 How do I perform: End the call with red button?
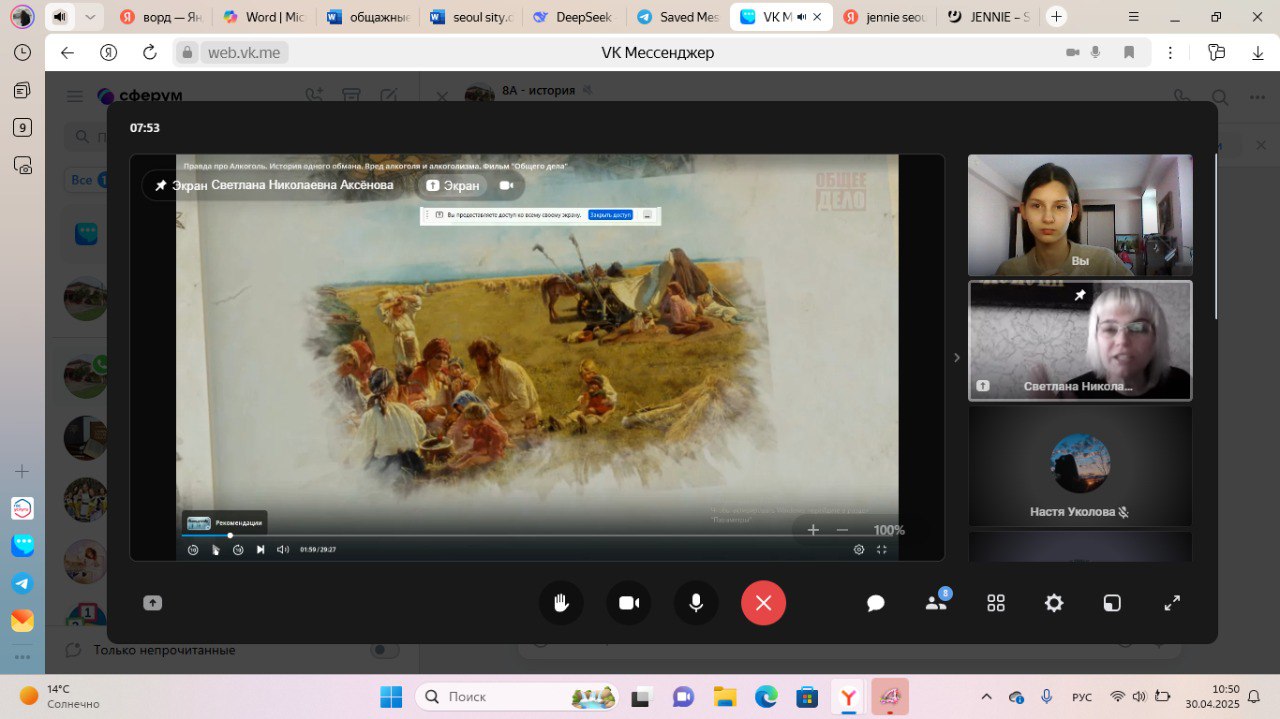(764, 603)
